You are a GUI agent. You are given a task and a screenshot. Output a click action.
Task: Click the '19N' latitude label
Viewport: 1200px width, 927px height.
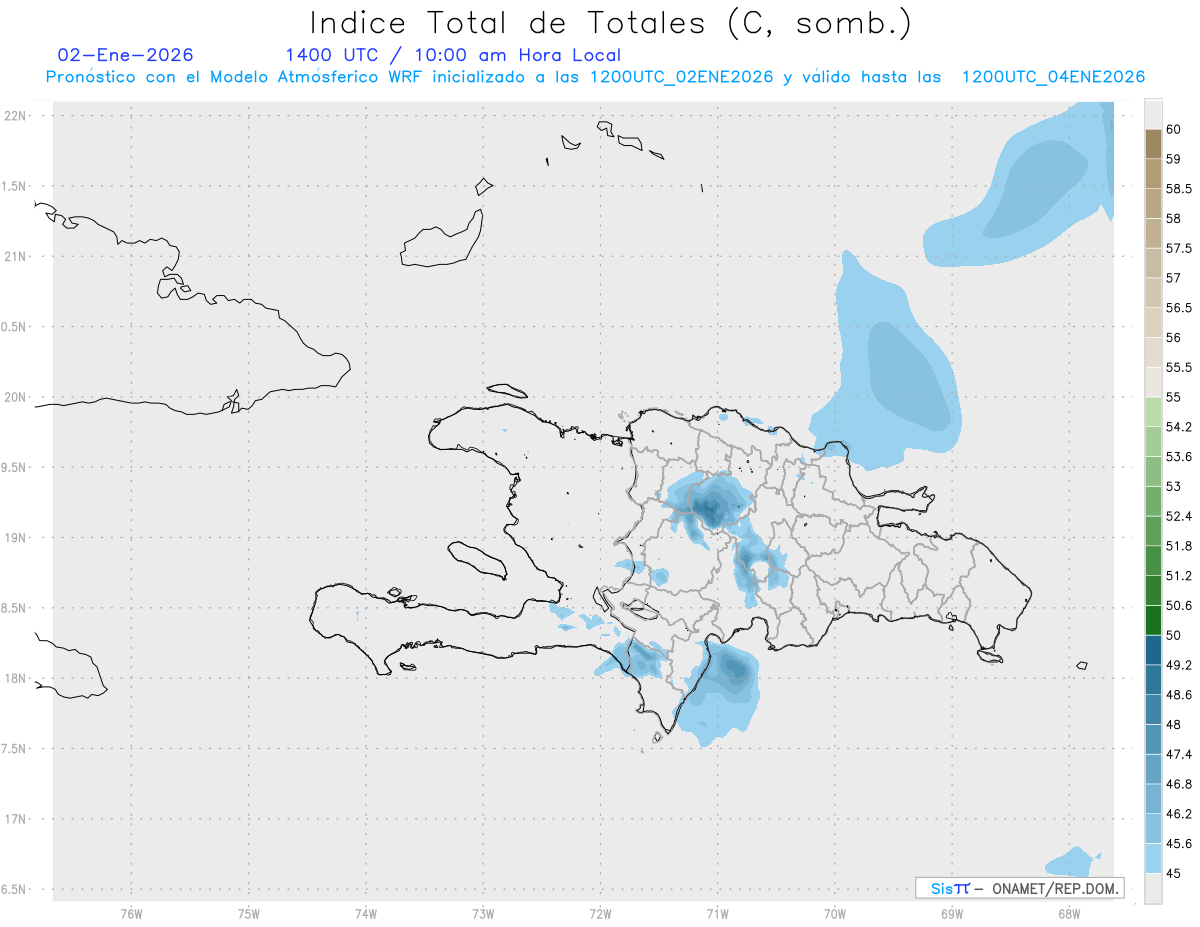tap(16, 538)
